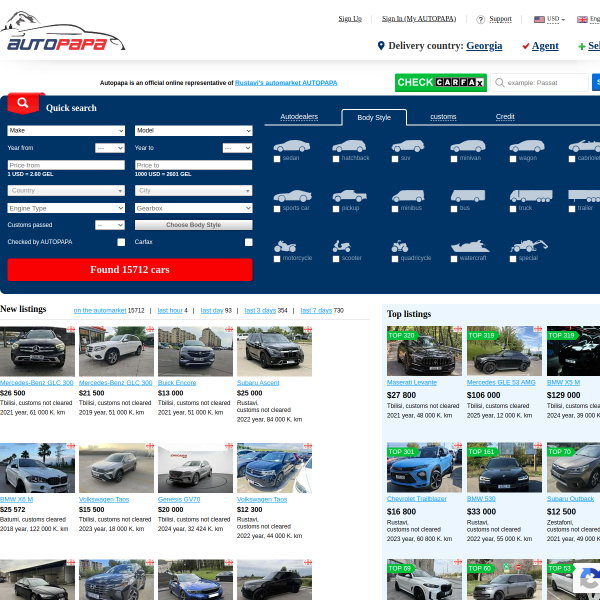Open the Genesis GV70 listing thumbnail
The image size is (600, 600).
coord(195,468)
